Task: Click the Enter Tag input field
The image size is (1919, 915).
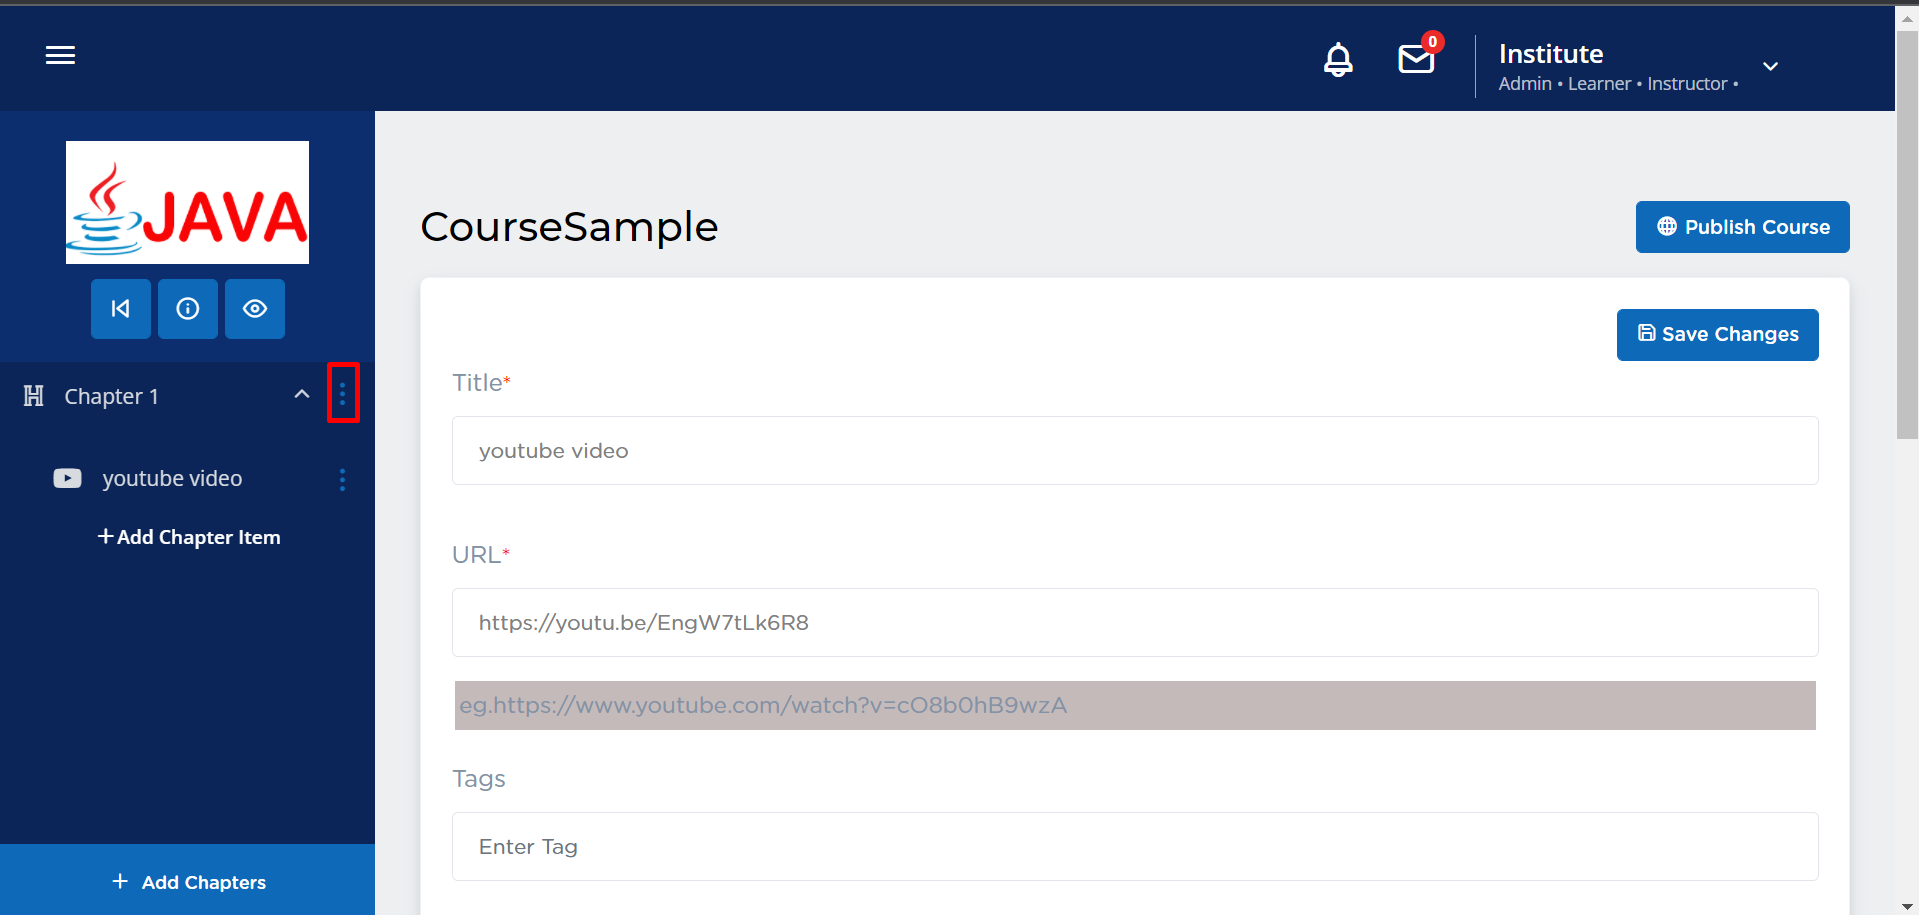Action: 1134,847
